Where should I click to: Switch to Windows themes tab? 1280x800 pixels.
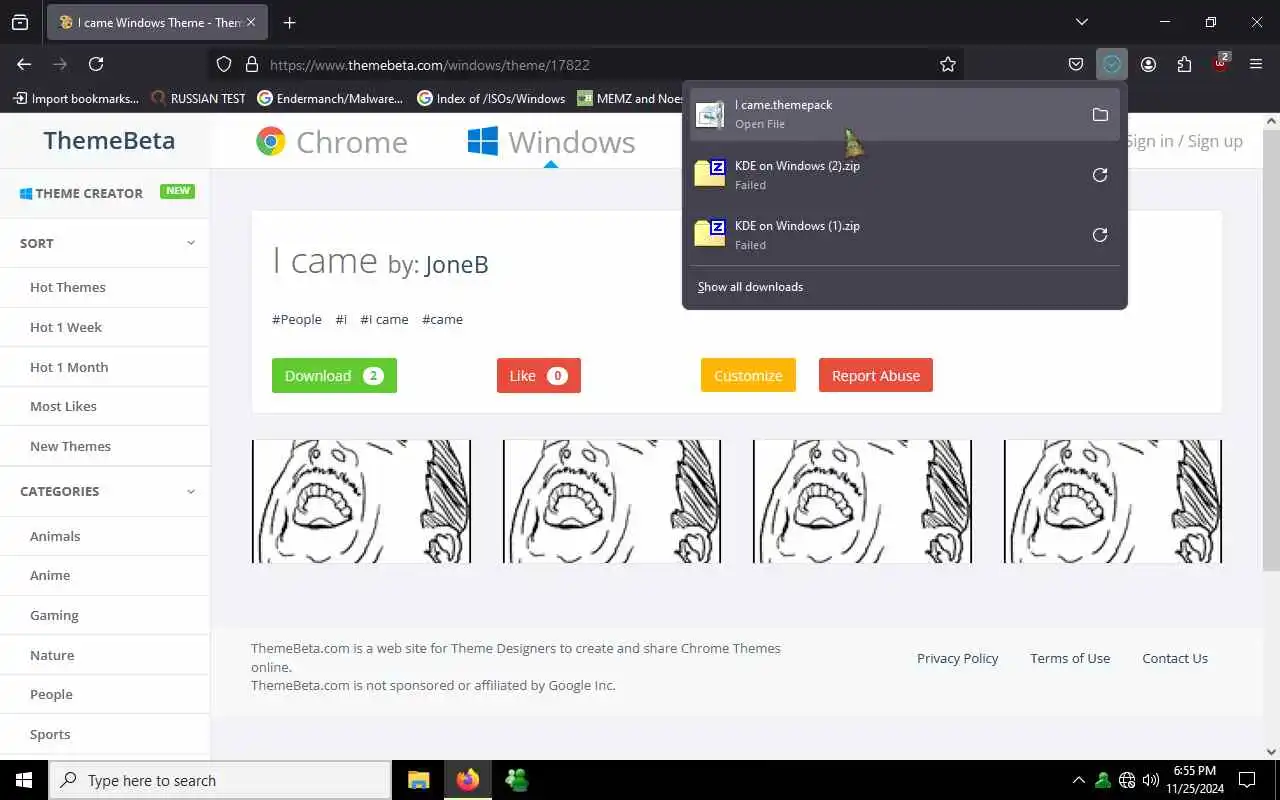pyautogui.click(x=551, y=142)
